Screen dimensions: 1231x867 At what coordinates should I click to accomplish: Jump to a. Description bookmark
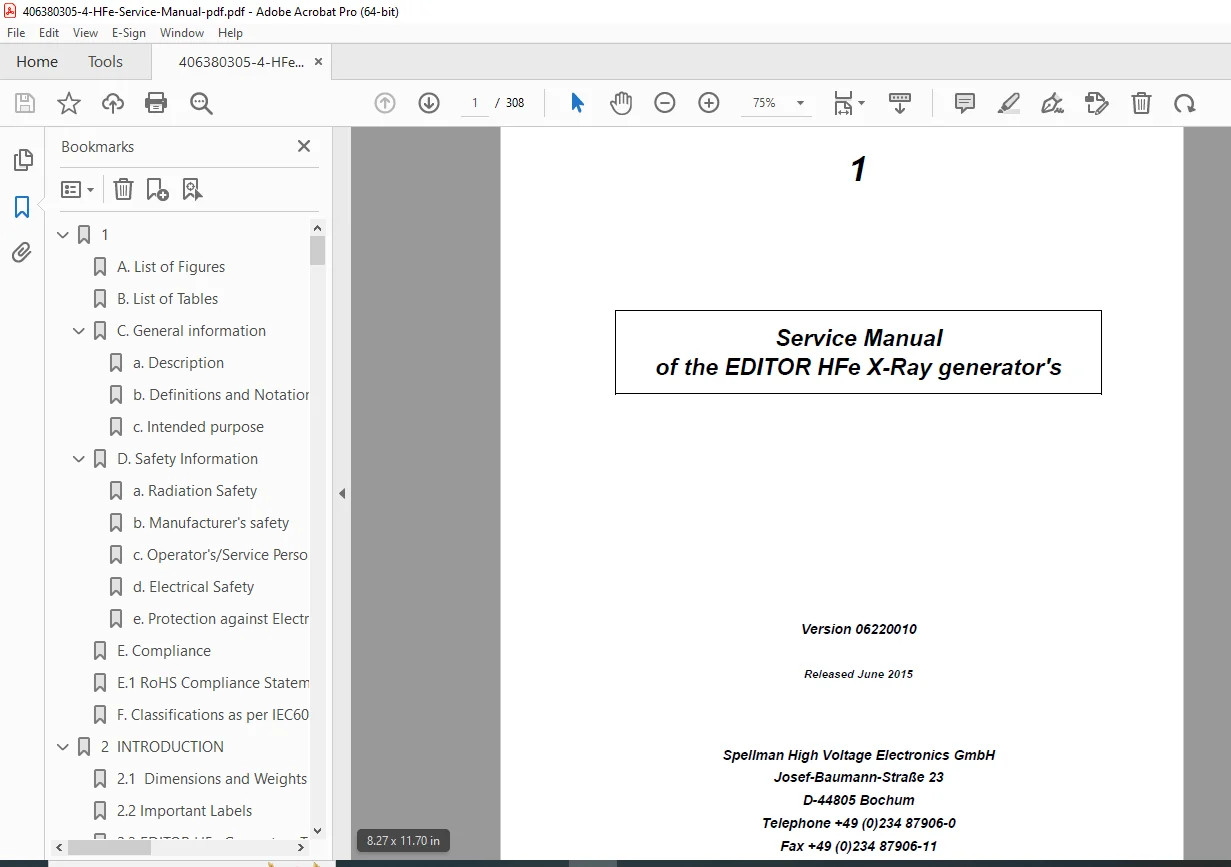click(178, 363)
